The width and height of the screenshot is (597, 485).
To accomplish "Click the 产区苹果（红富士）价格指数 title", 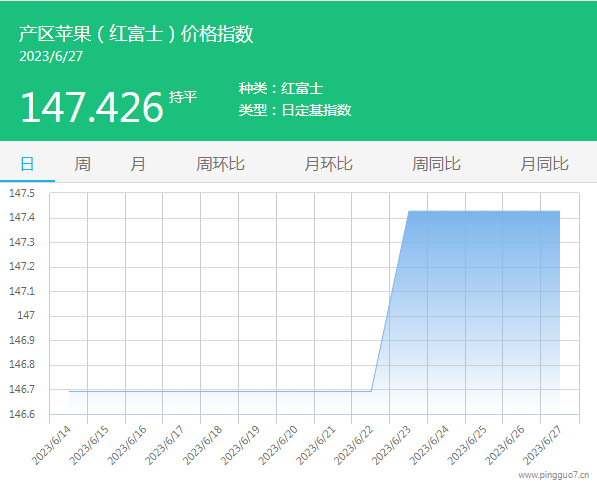I will coord(136,34).
